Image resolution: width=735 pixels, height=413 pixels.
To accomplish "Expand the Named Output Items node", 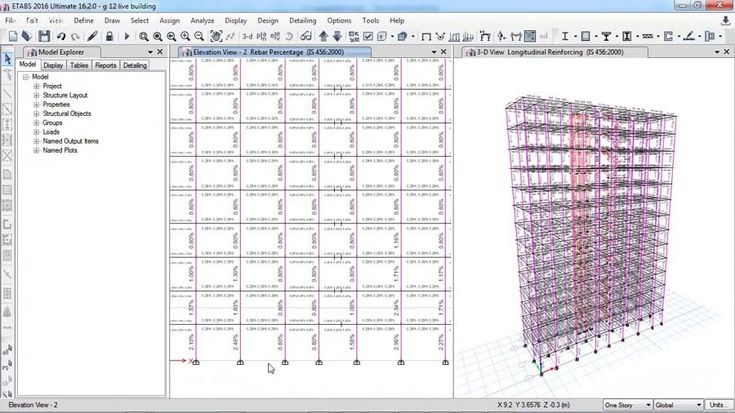I will click(36, 141).
